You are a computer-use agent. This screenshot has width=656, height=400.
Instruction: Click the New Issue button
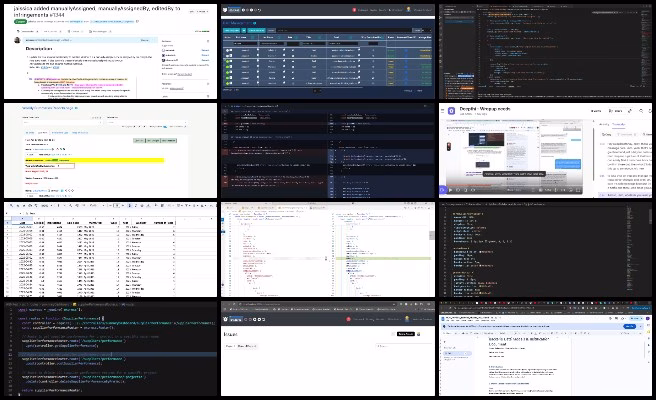[405, 334]
